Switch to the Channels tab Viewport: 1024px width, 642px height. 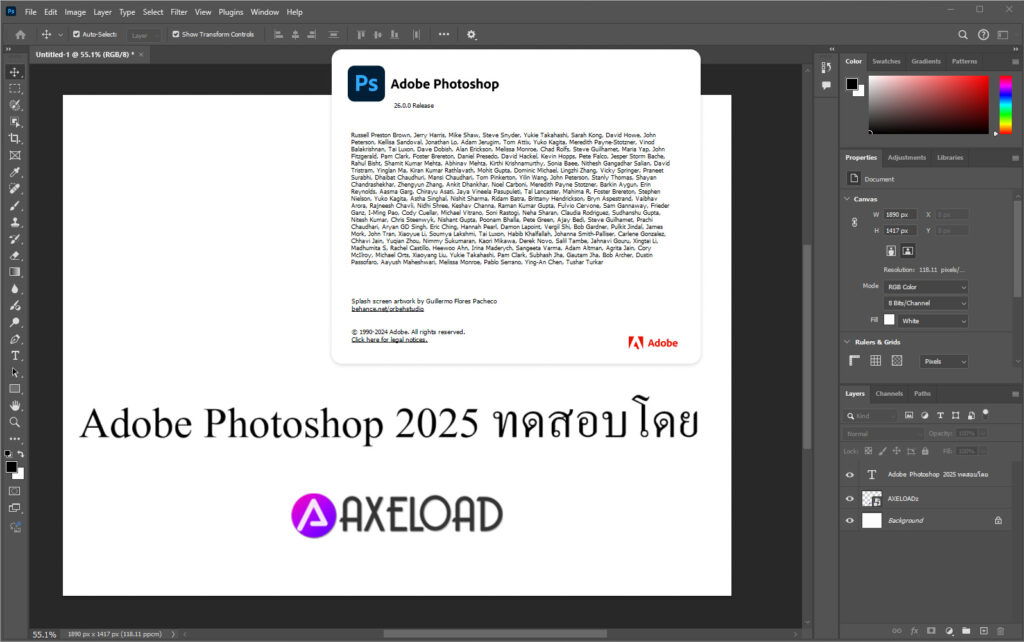(x=889, y=393)
